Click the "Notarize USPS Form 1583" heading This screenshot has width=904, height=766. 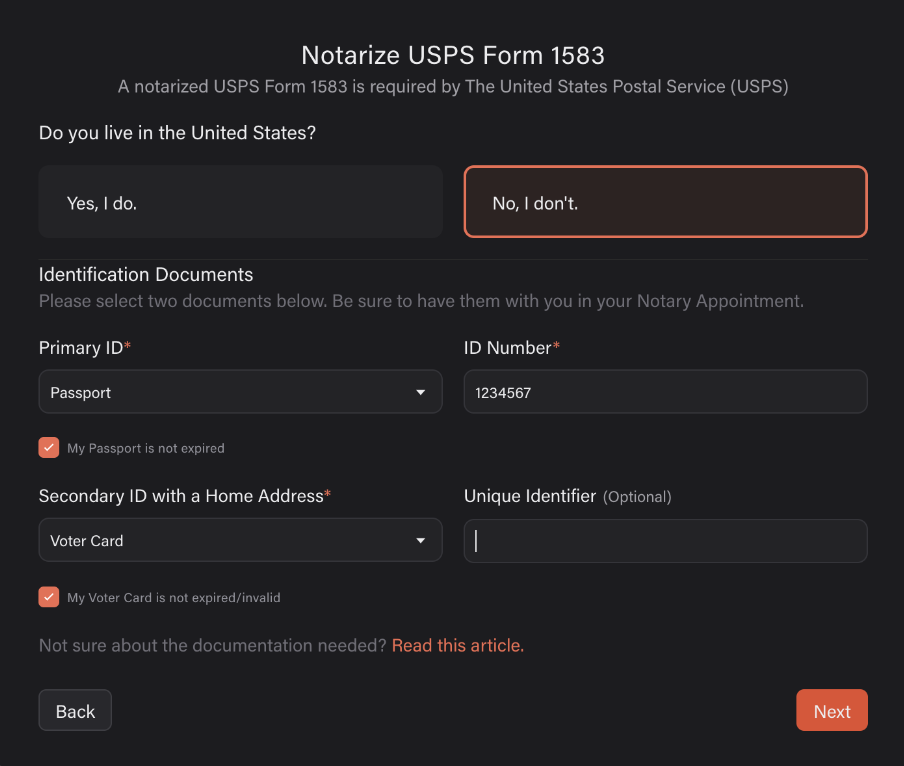coord(453,55)
